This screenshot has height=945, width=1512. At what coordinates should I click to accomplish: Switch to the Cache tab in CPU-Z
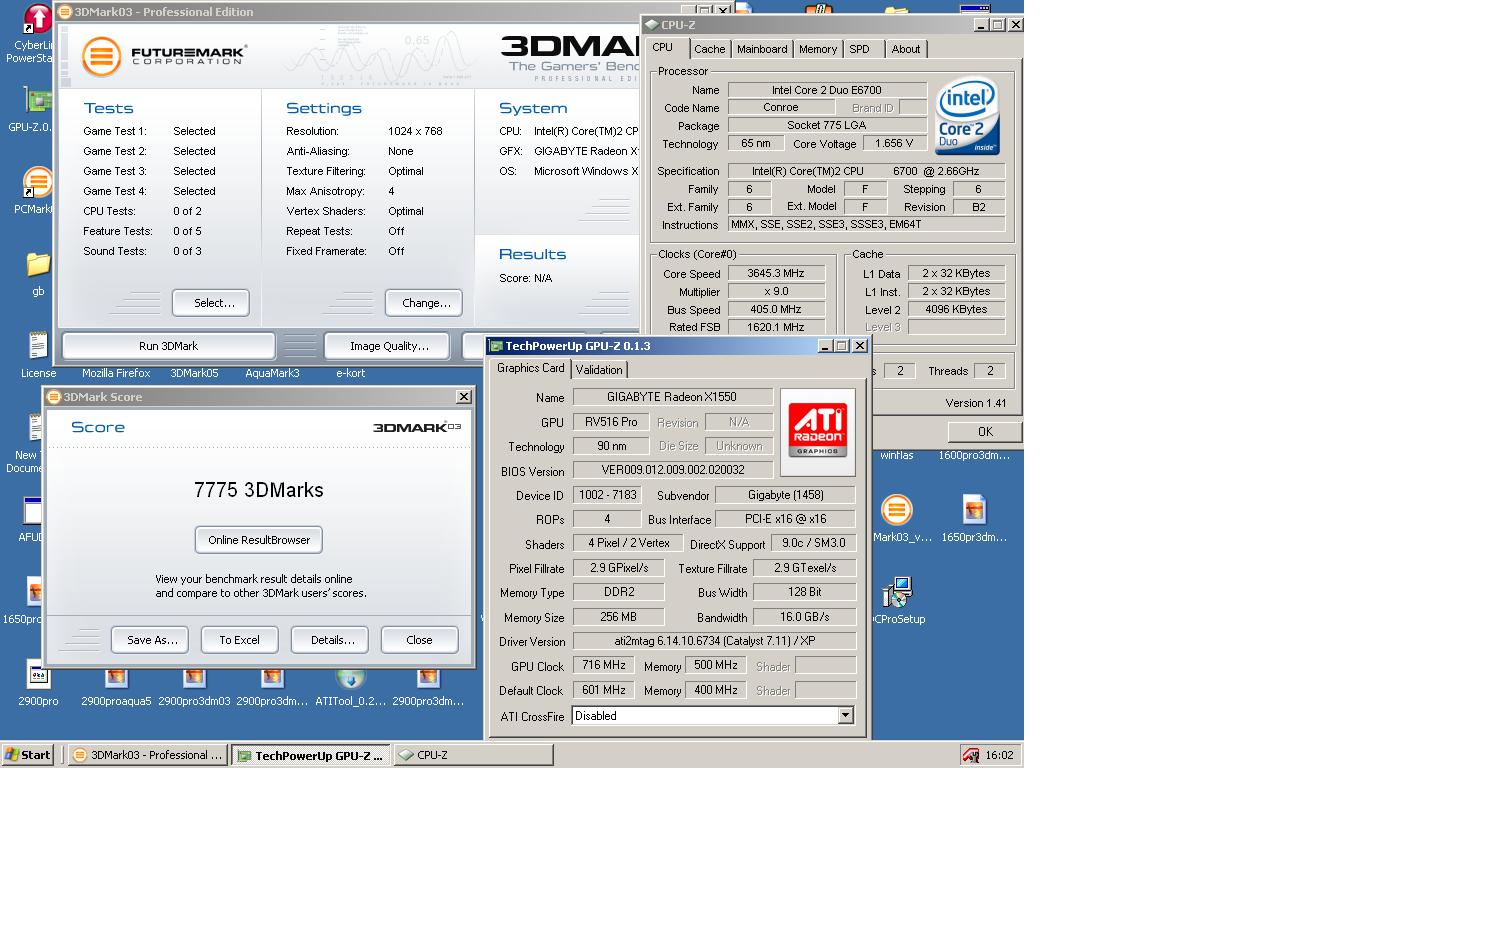[710, 49]
